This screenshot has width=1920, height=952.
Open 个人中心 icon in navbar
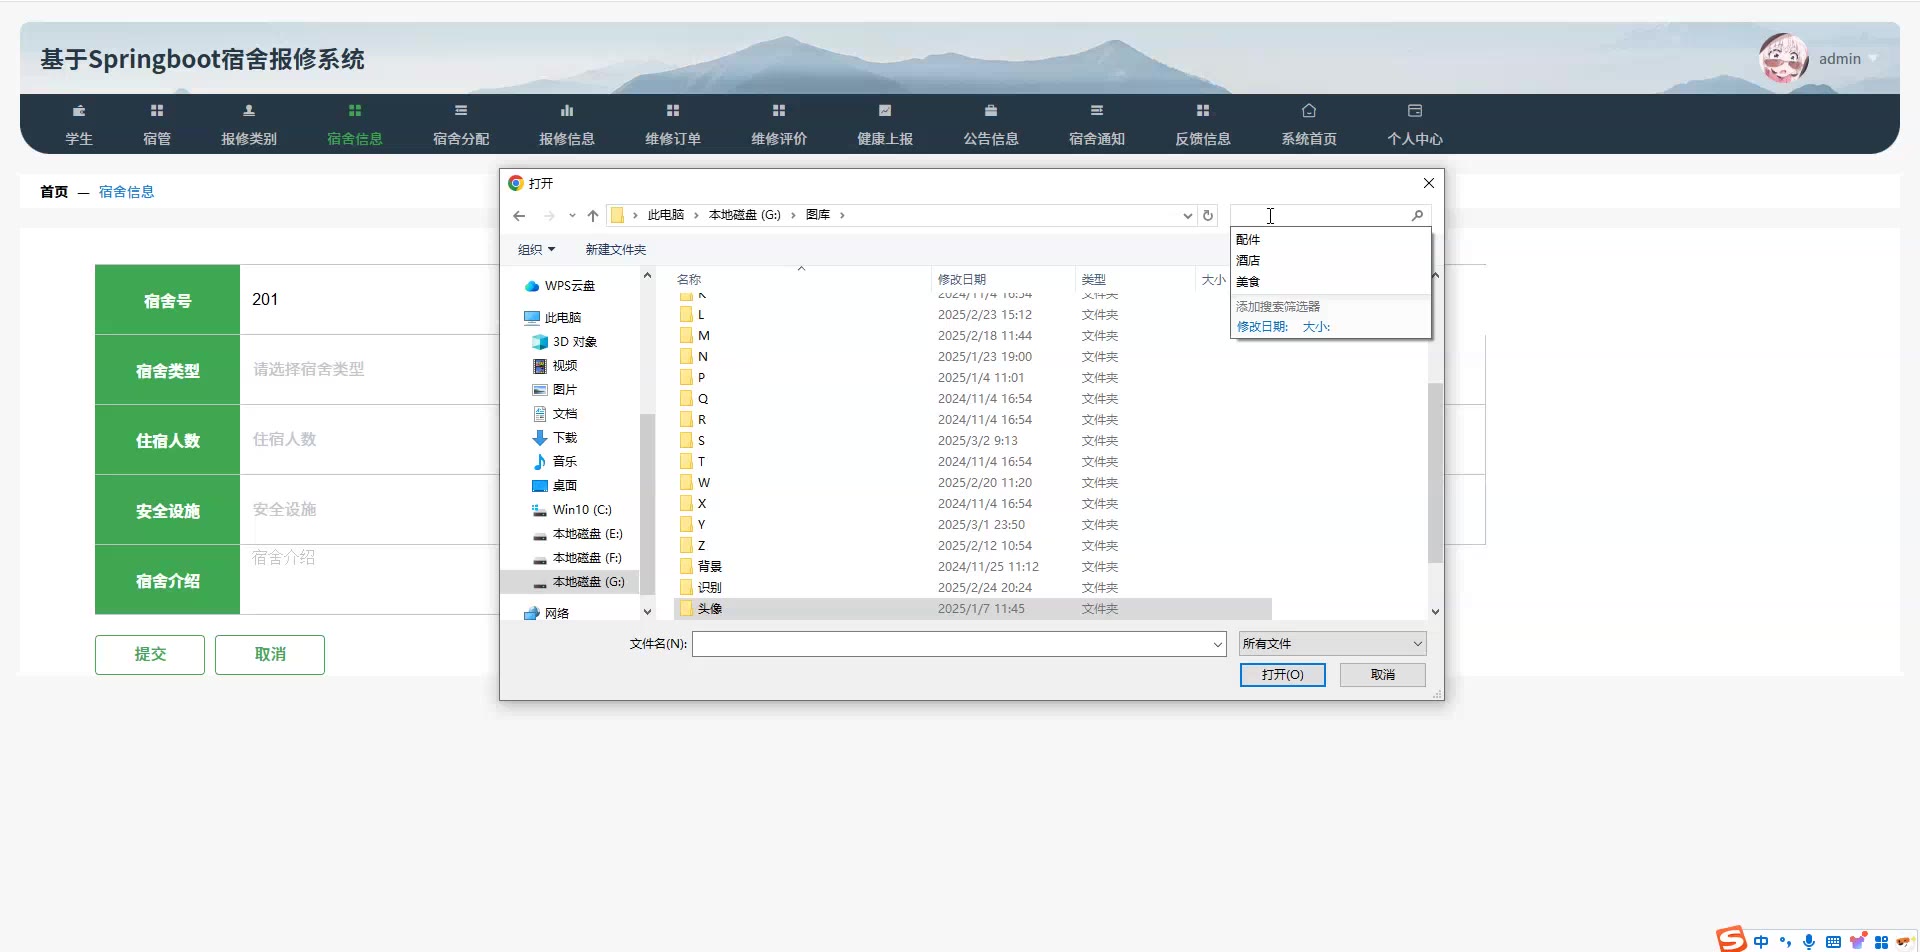click(1415, 111)
